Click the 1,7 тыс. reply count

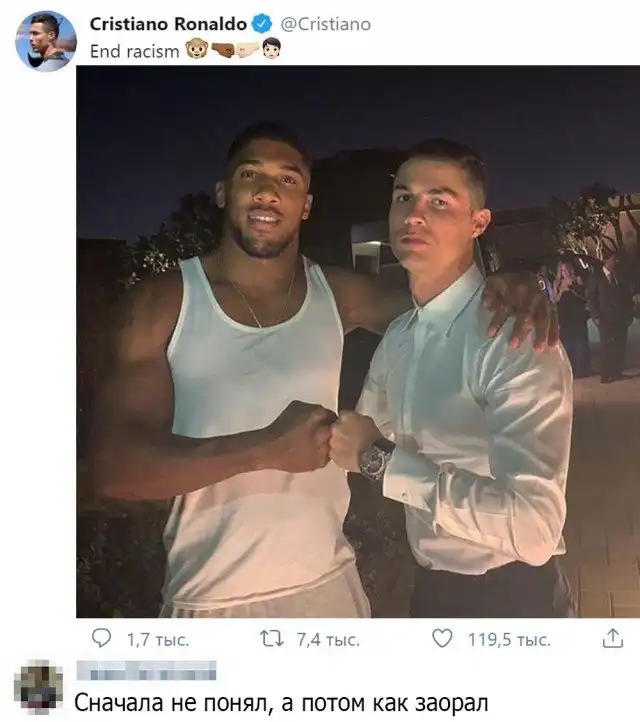[155, 640]
